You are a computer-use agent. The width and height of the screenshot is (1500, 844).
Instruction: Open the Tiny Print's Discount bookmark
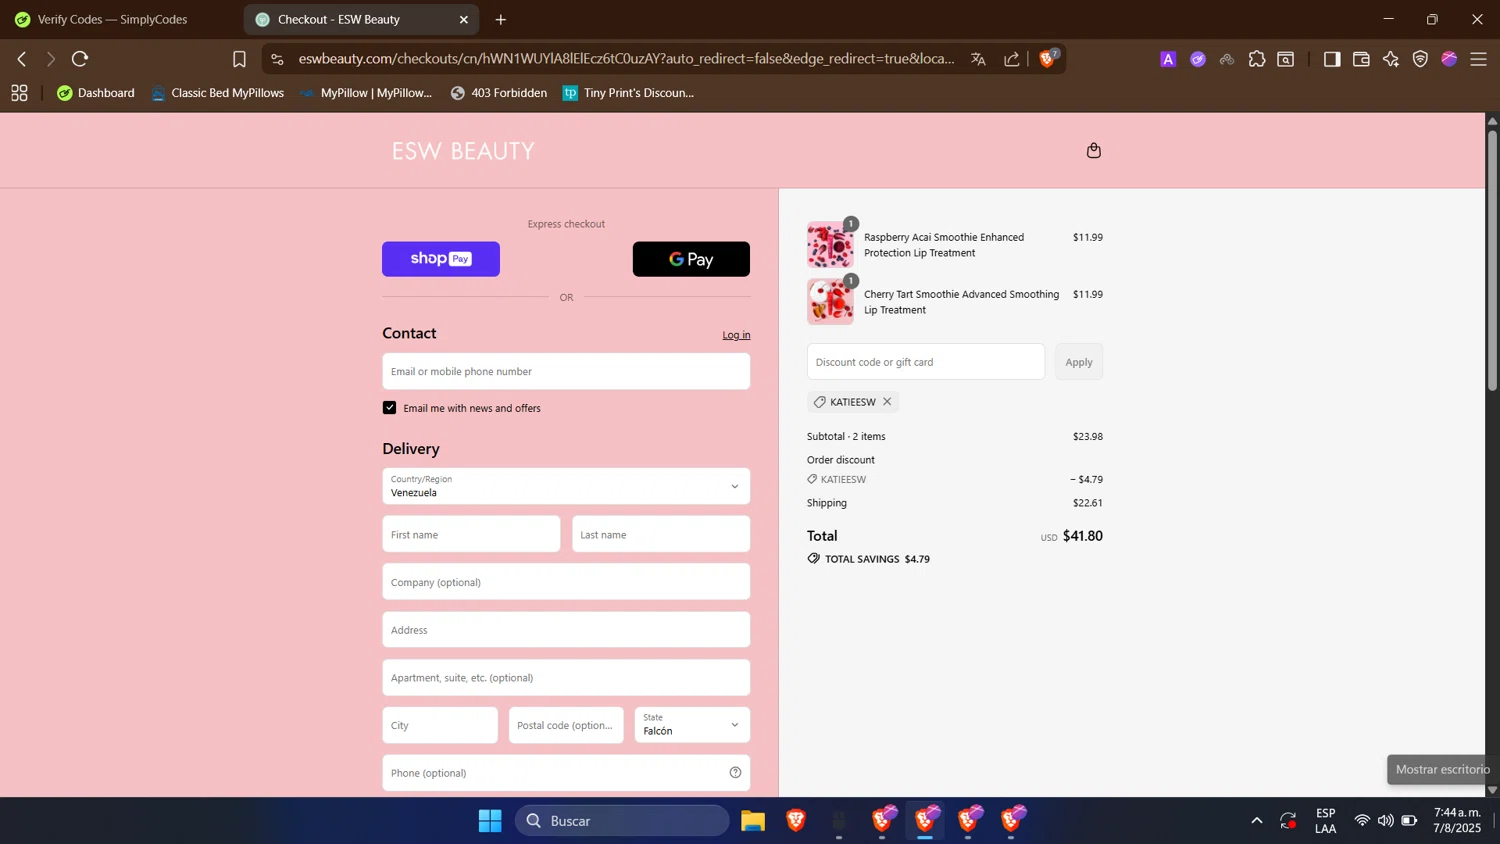click(x=628, y=93)
